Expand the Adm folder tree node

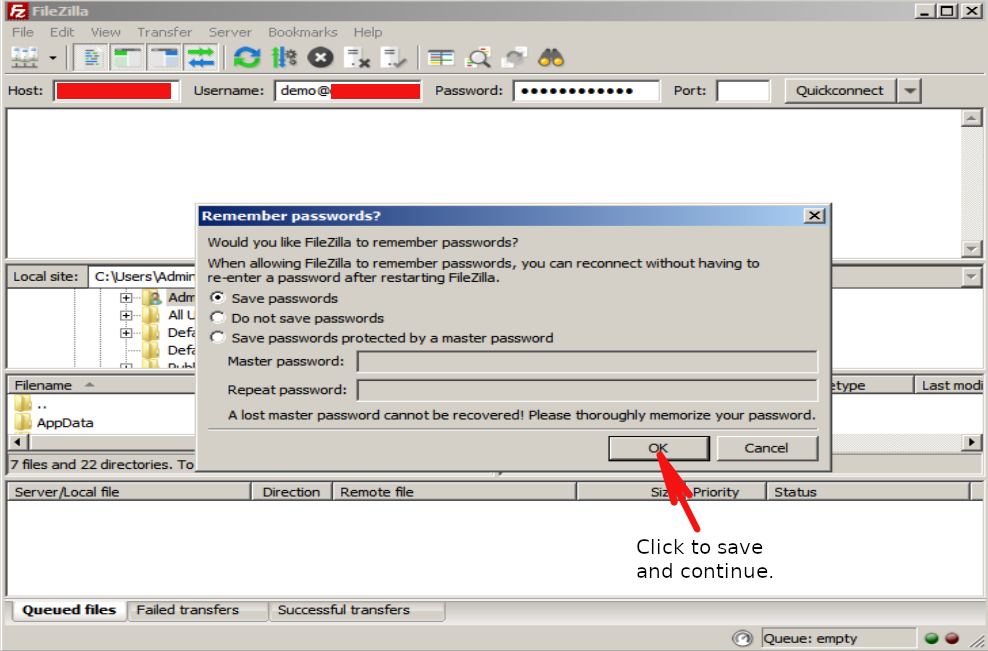pos(126,297)
